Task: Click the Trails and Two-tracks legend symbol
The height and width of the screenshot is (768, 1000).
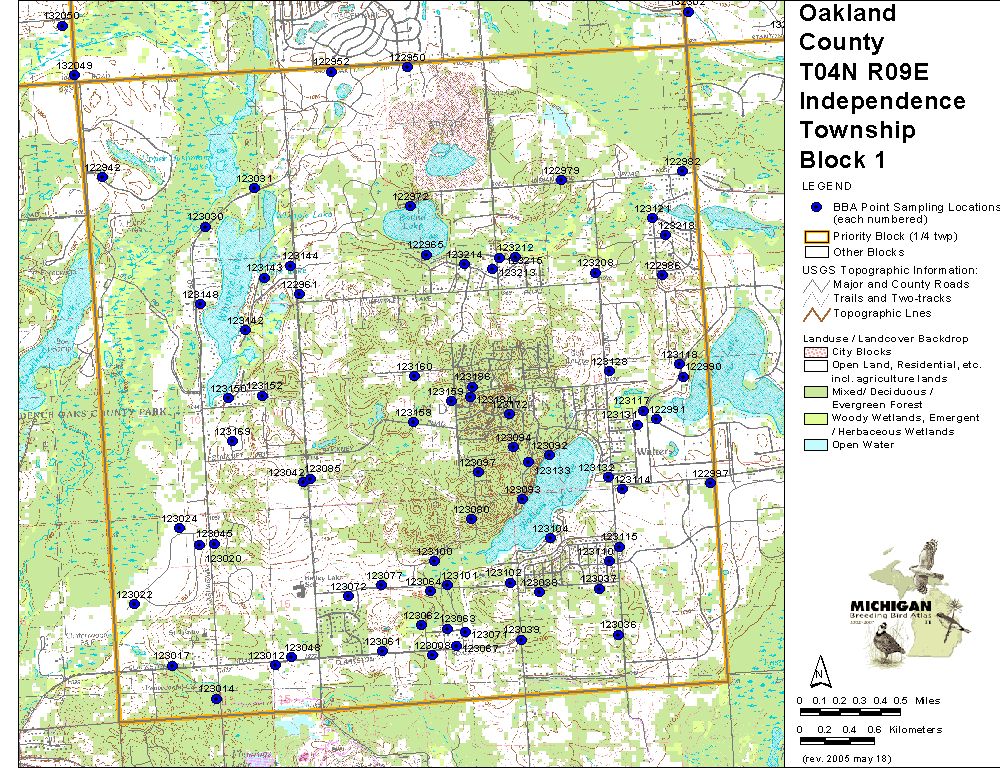Action: click(x=817, y=299)
